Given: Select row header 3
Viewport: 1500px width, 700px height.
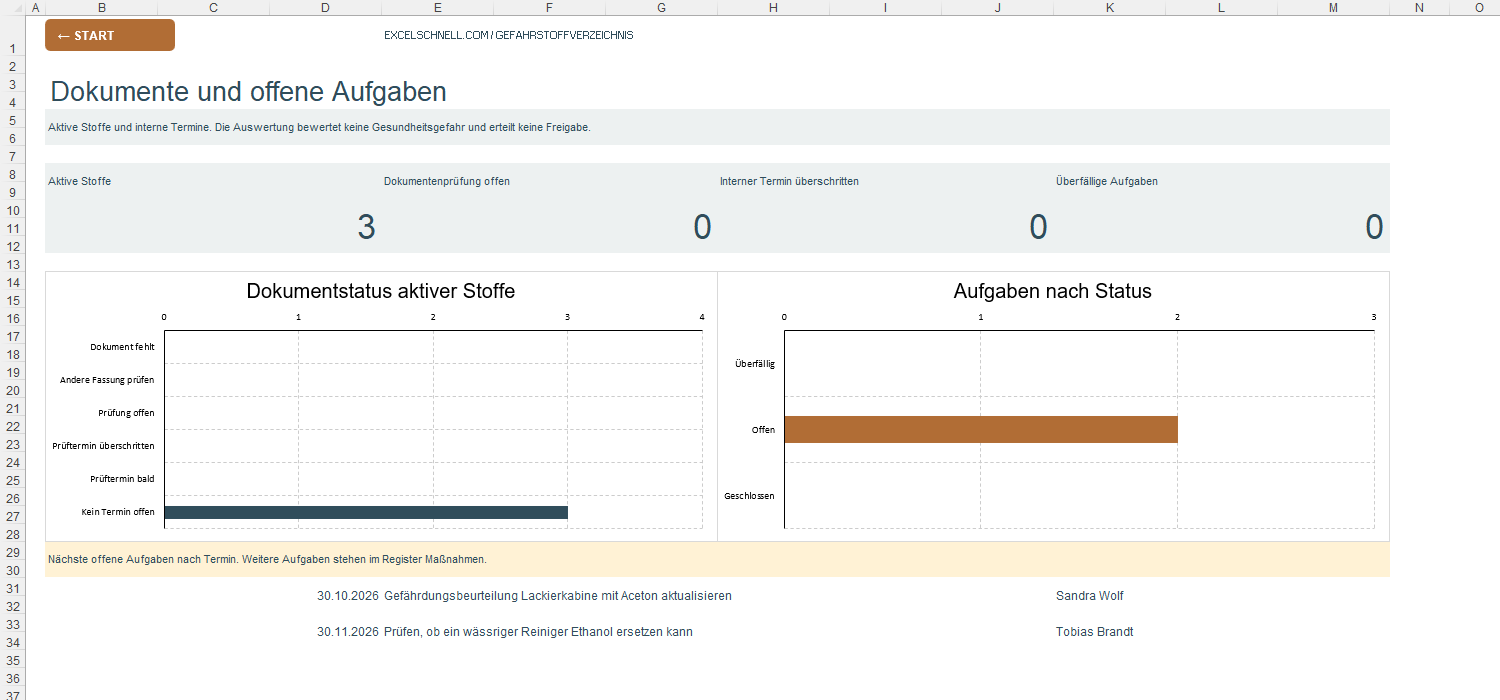Looking at the screenshot, I should click(13, 84).
